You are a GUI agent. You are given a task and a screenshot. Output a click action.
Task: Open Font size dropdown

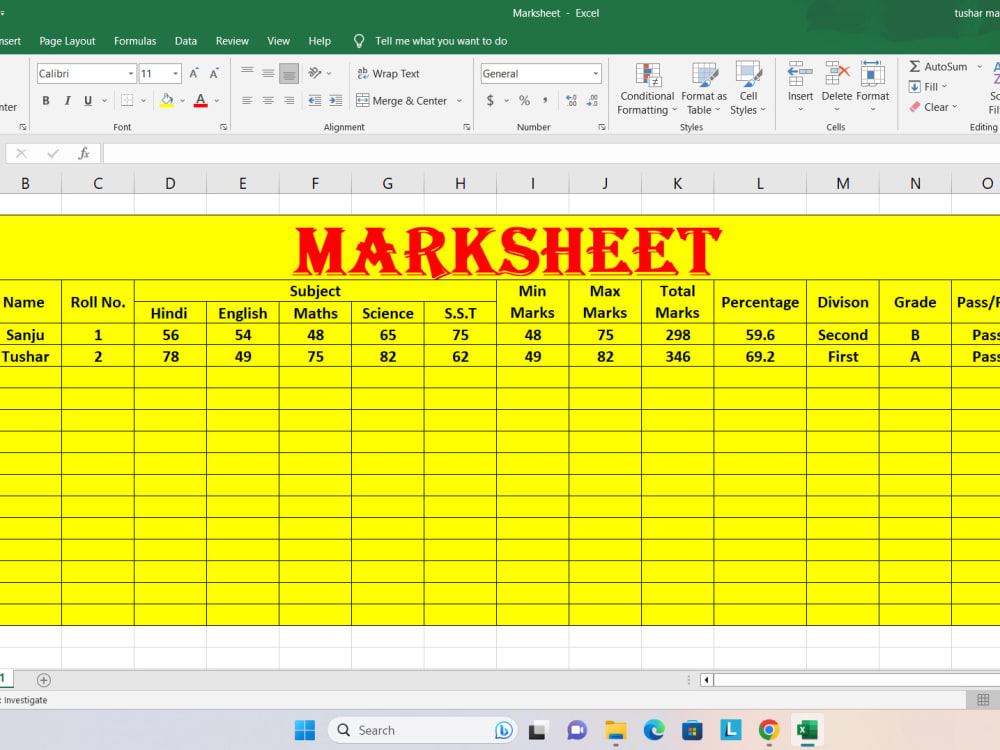point(175,73)
